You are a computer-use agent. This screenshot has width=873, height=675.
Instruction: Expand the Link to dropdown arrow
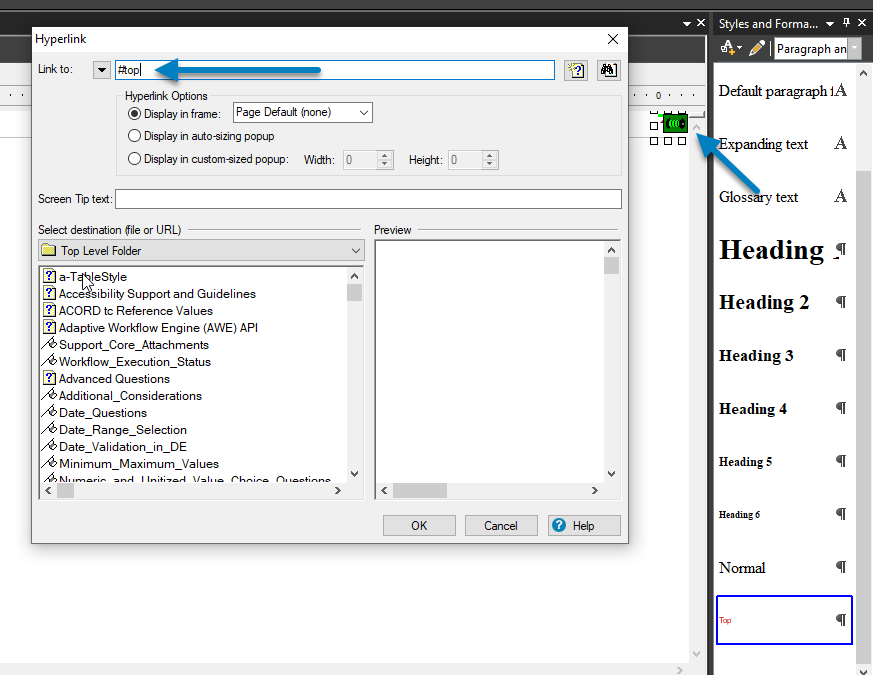point(104,70)
